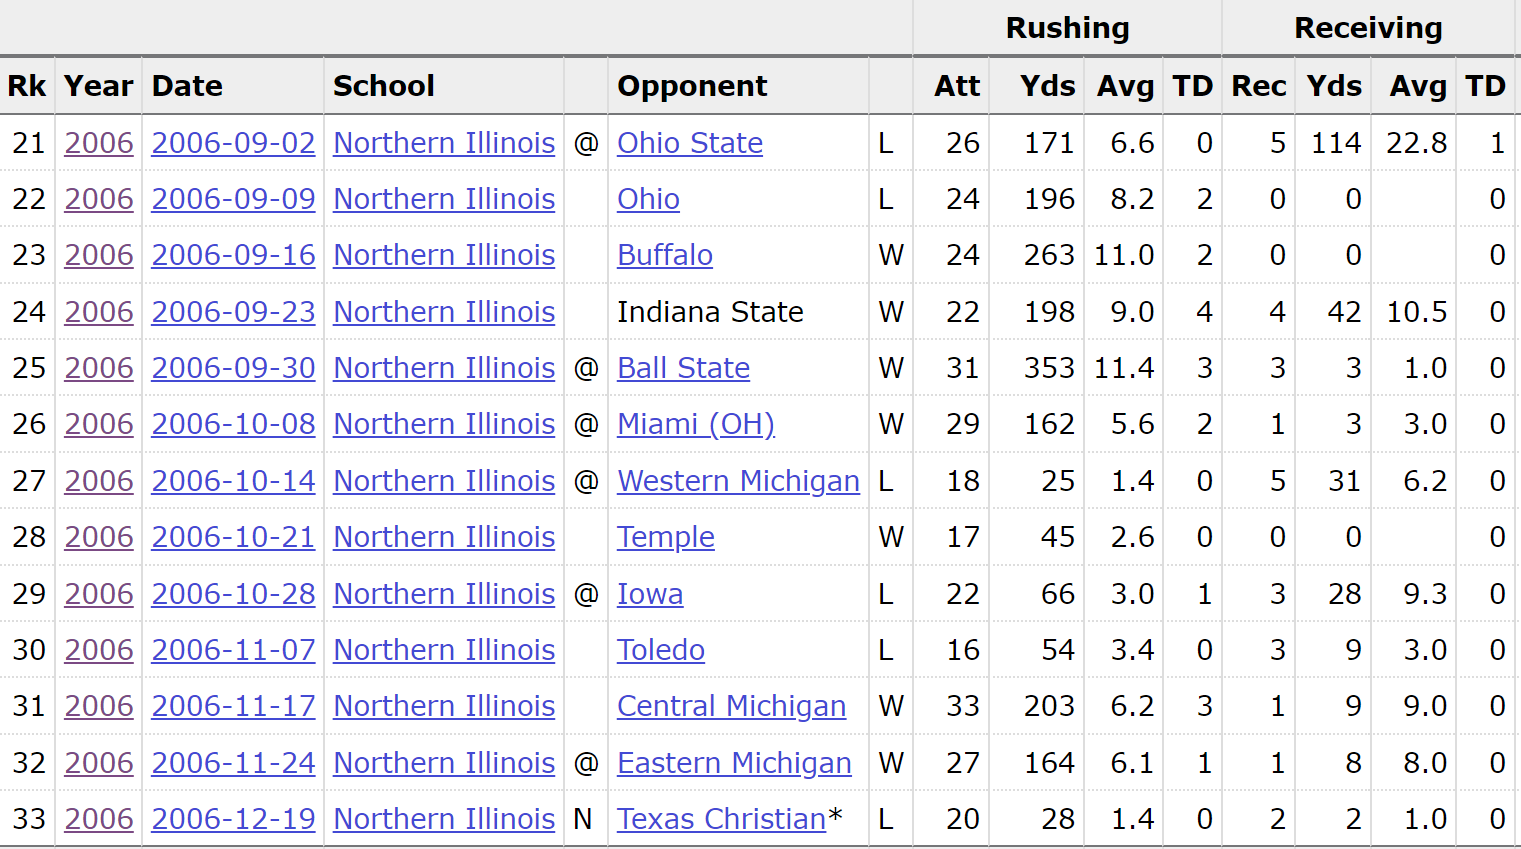Open the 2006 year link in row 24
1521x849 pixels.
coord(99,312)
